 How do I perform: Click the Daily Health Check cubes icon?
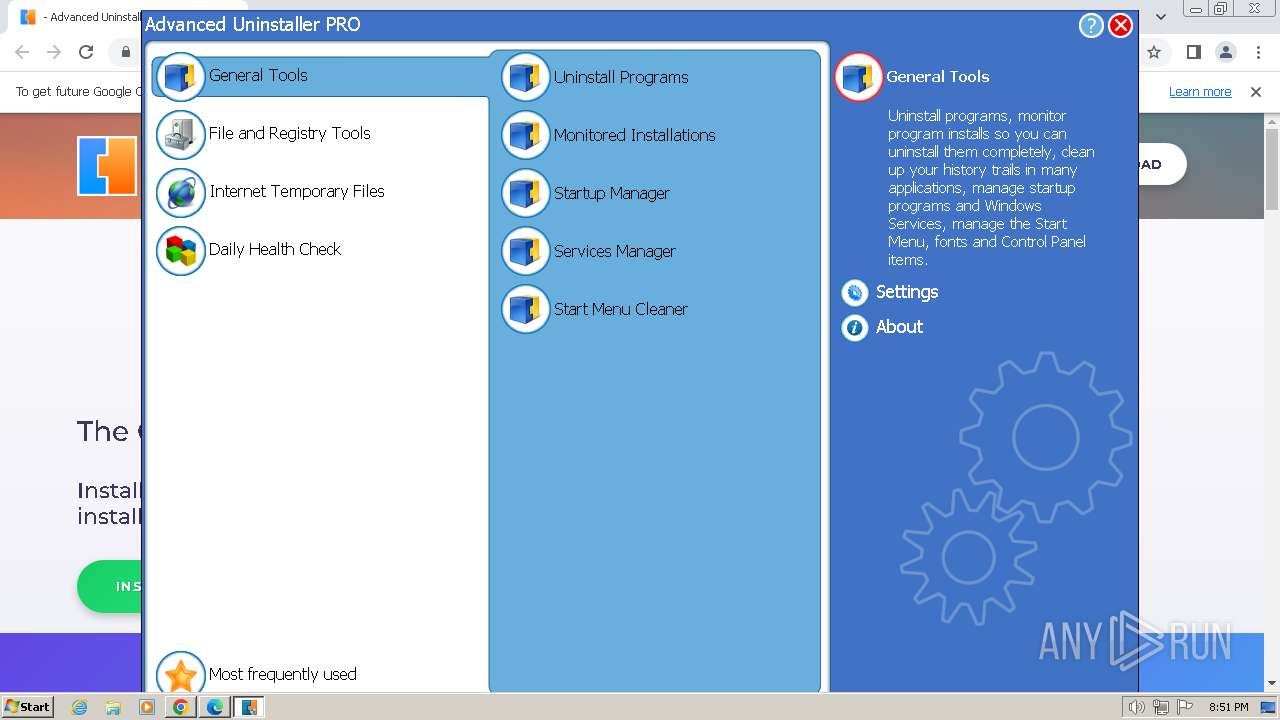click(x=181, y=251)
